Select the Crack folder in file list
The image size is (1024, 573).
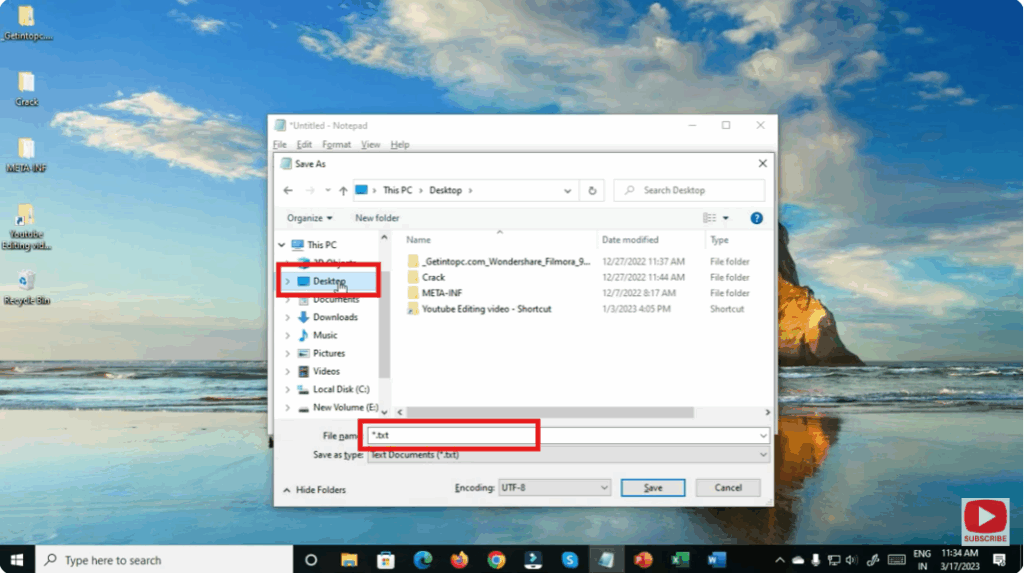(433, 277)
